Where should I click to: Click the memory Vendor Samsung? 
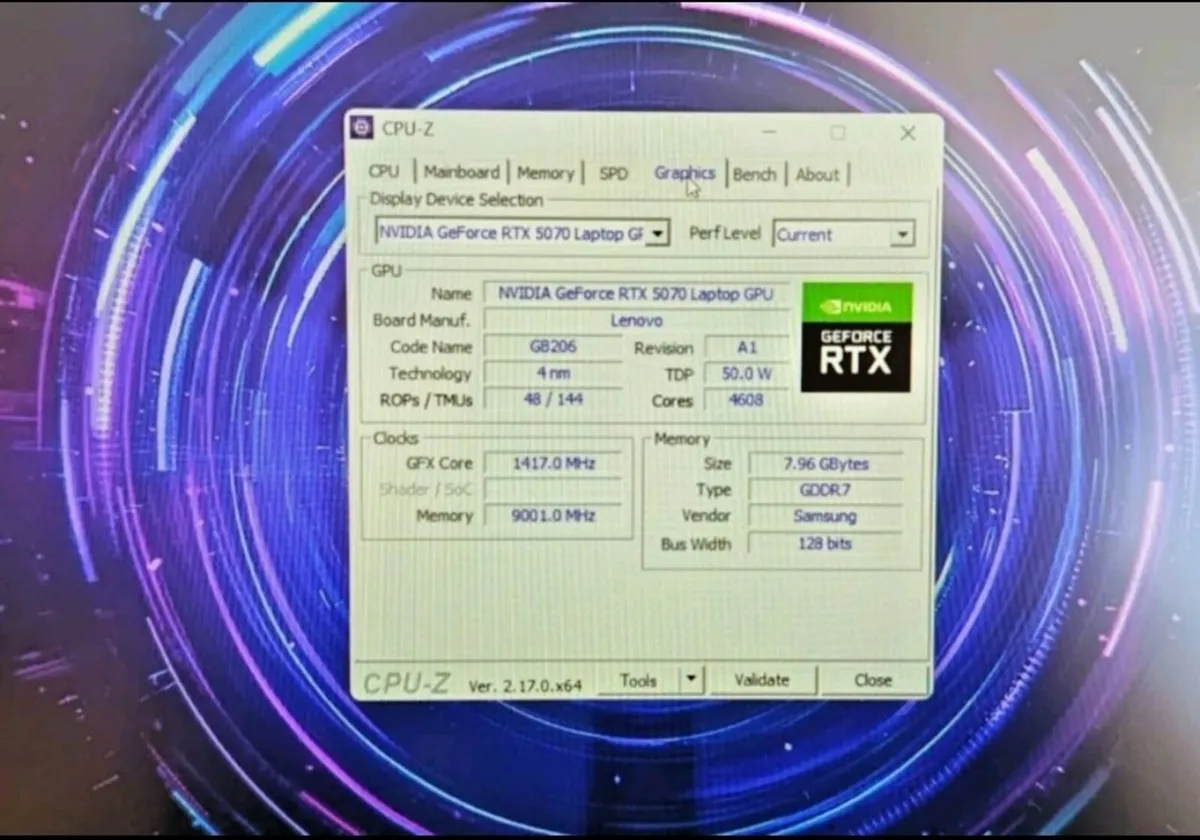pos(825,517)
